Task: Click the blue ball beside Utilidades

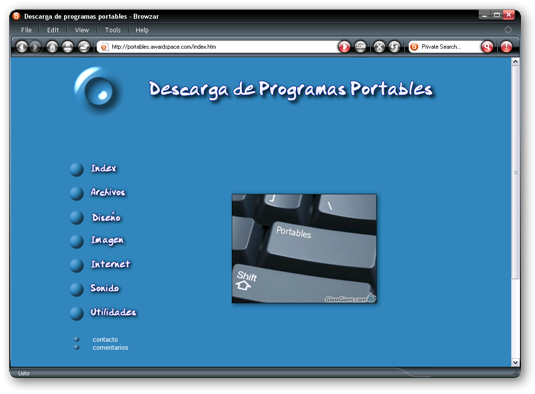Action: (77, 313)
